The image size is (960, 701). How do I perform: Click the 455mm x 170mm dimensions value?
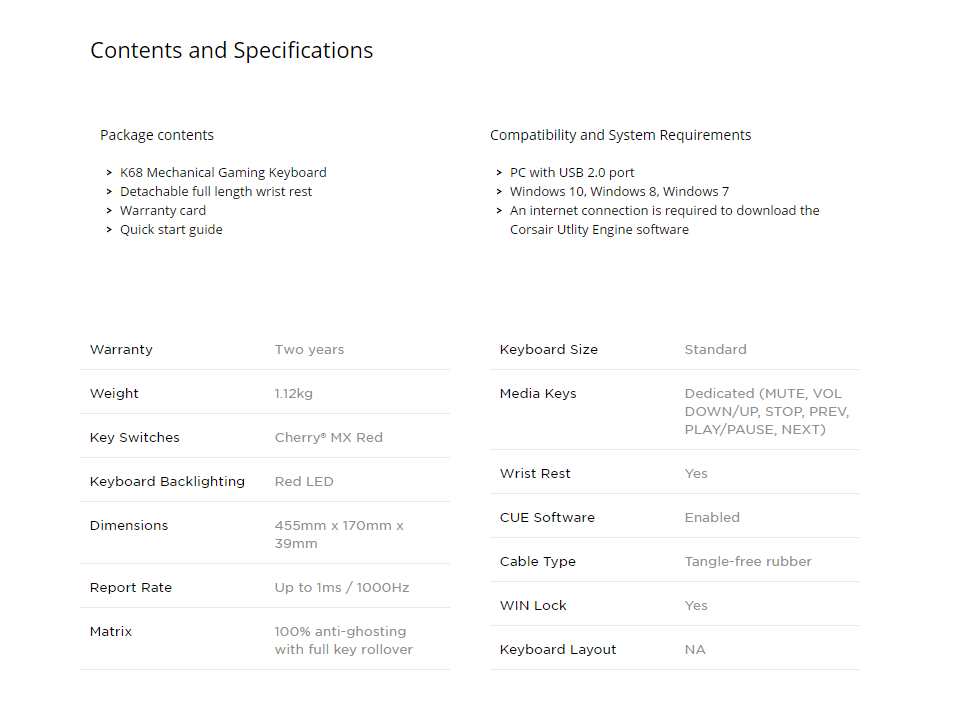click(x=339, y=534)
